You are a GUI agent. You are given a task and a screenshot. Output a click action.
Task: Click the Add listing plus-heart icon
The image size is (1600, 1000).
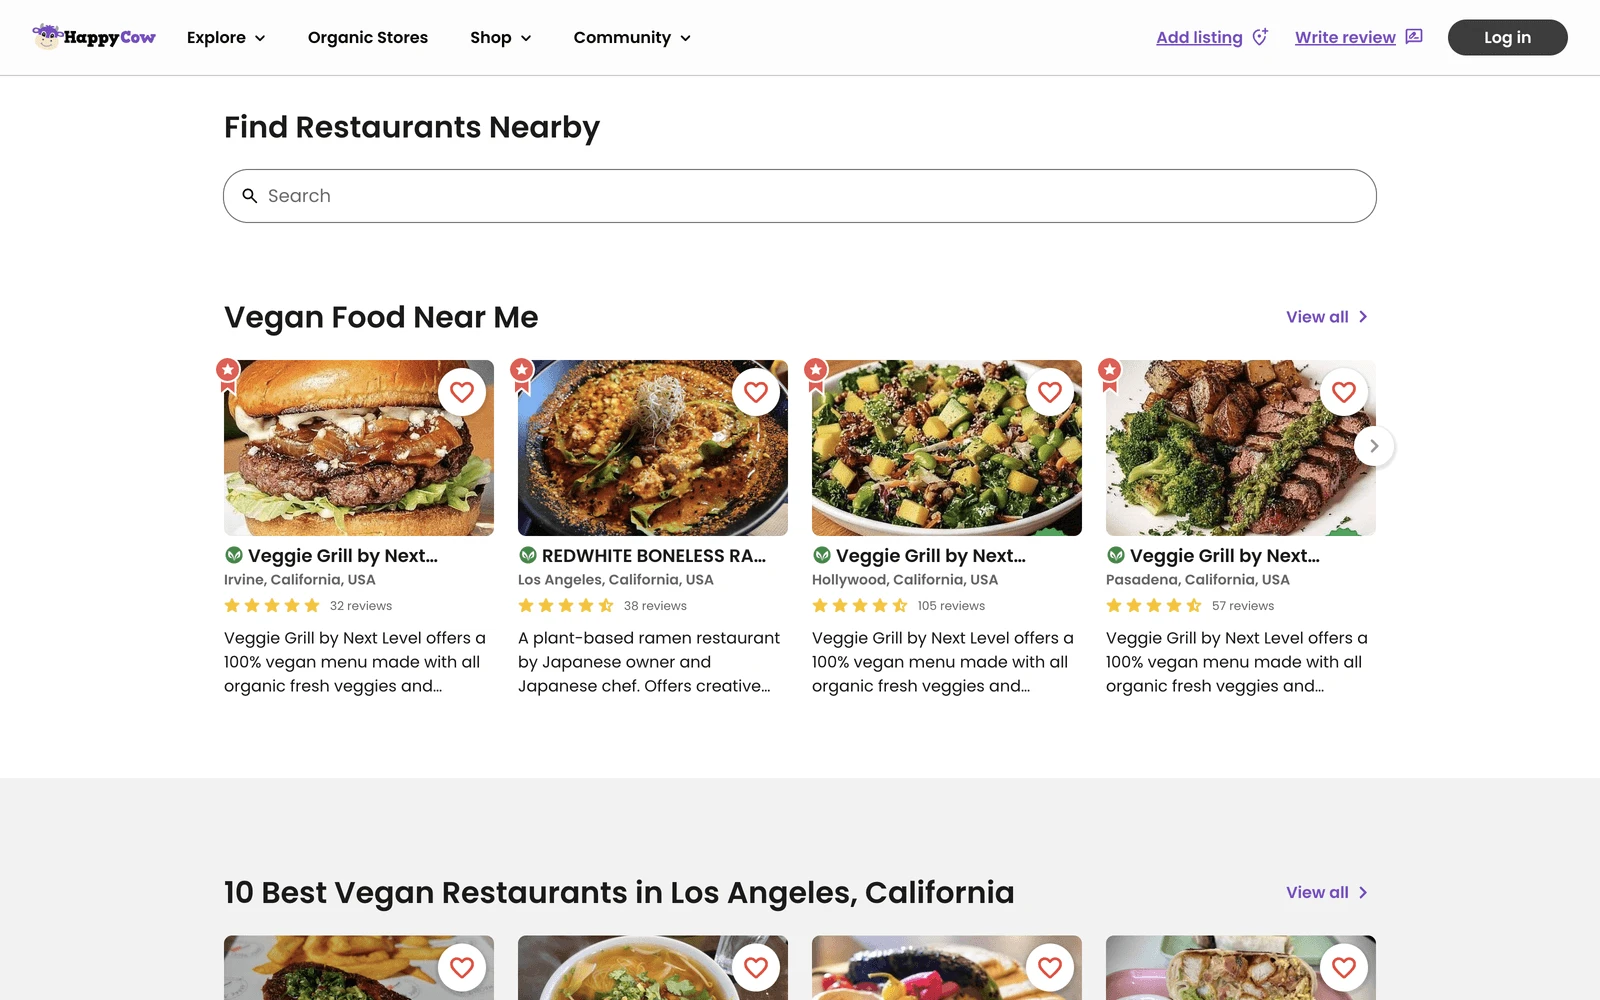[1260, 37]
